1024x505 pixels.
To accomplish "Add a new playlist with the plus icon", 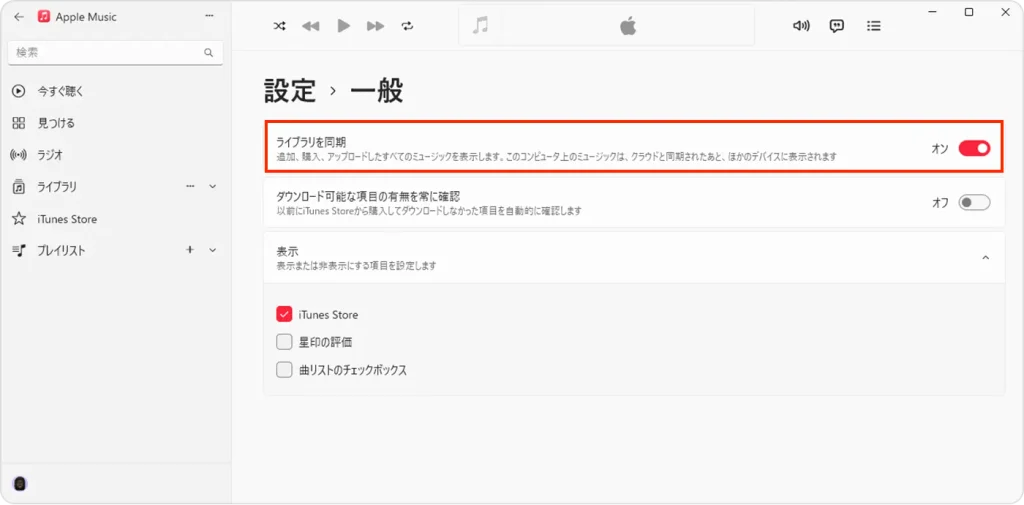I will click(190, 250).
